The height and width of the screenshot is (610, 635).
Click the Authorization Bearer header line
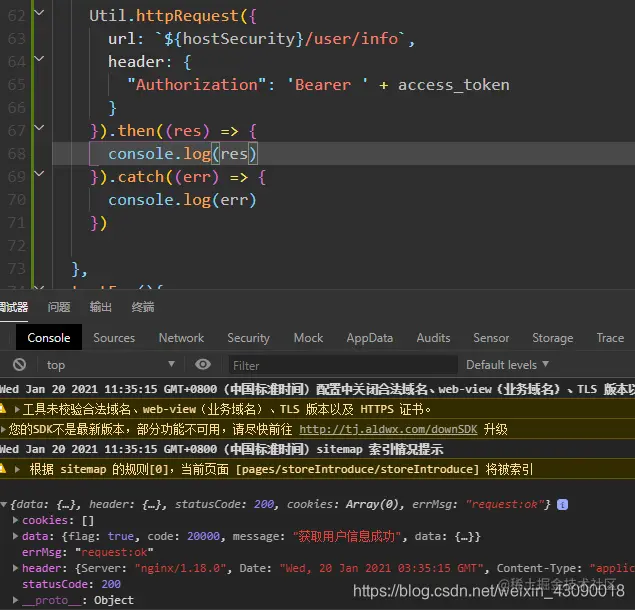coord(318,85)
